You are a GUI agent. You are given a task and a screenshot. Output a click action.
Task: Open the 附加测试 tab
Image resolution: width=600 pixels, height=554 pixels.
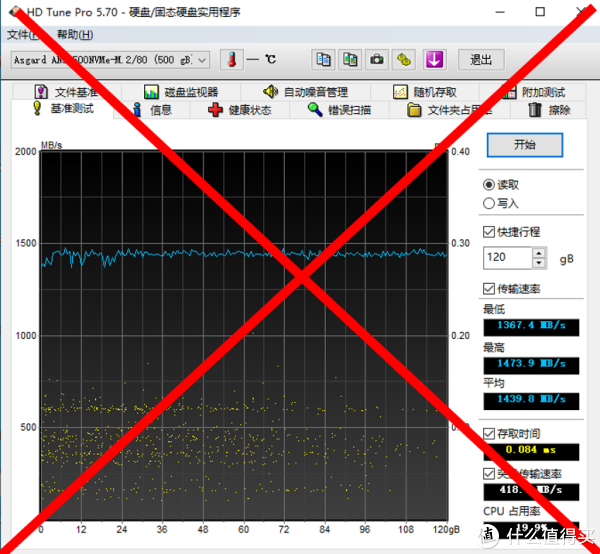pyautogui.click(x=533, y=92)
